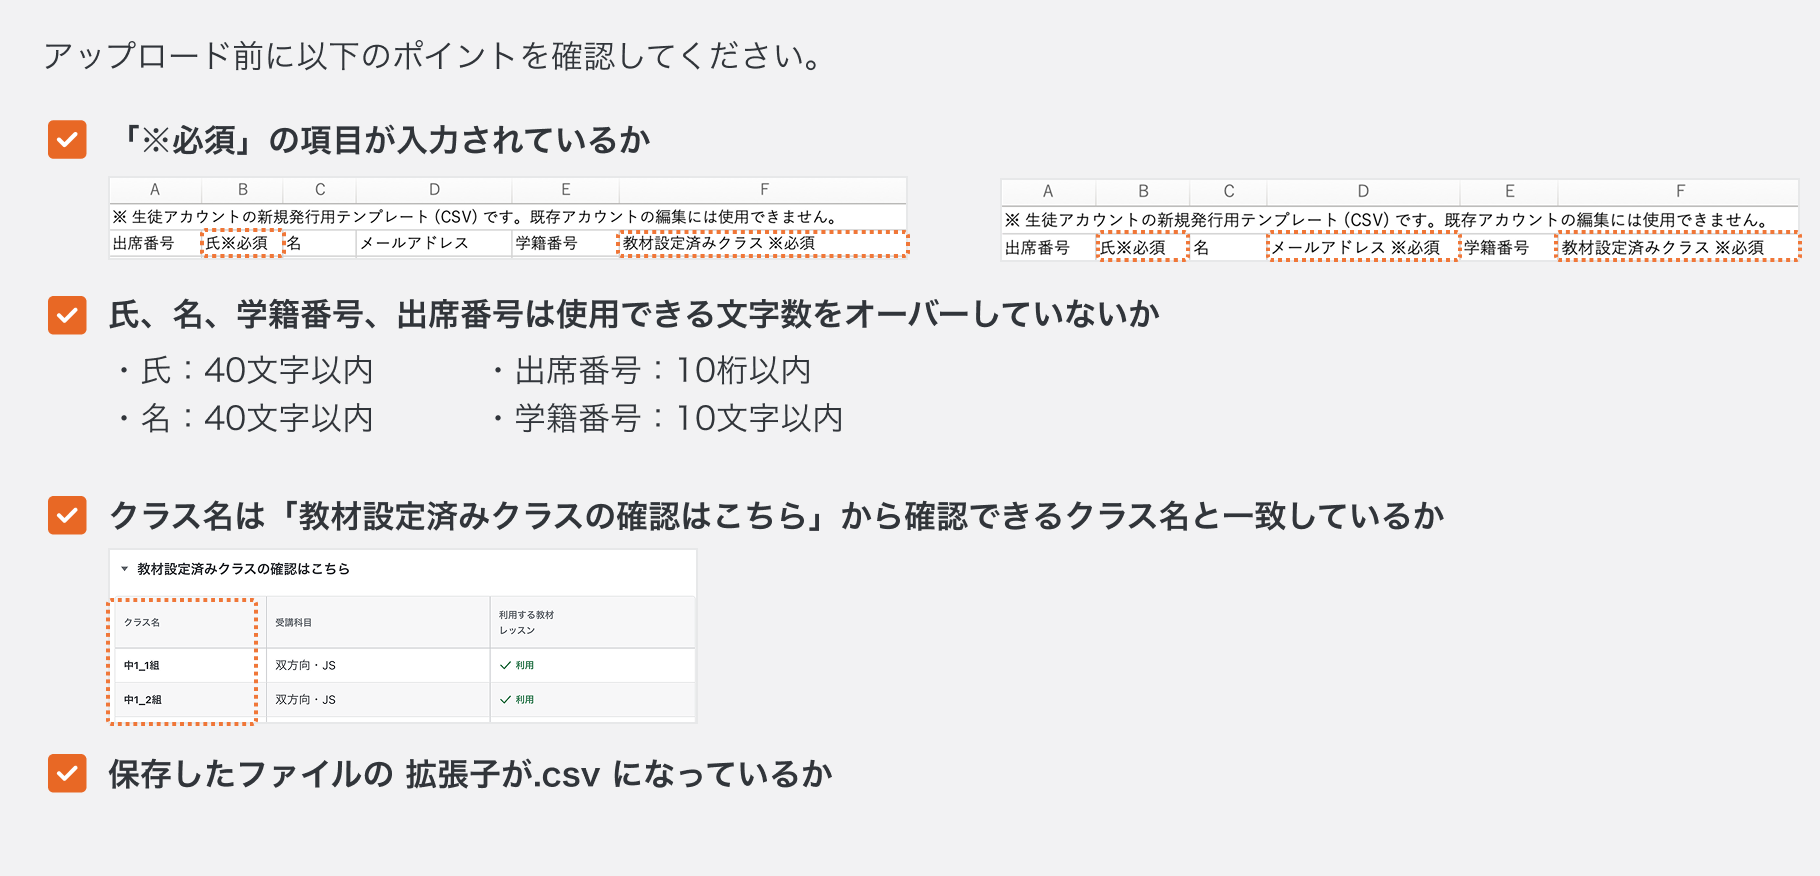Click the 受講科目 column header in the class table
1820x876 pixels.
pos(296,621)
